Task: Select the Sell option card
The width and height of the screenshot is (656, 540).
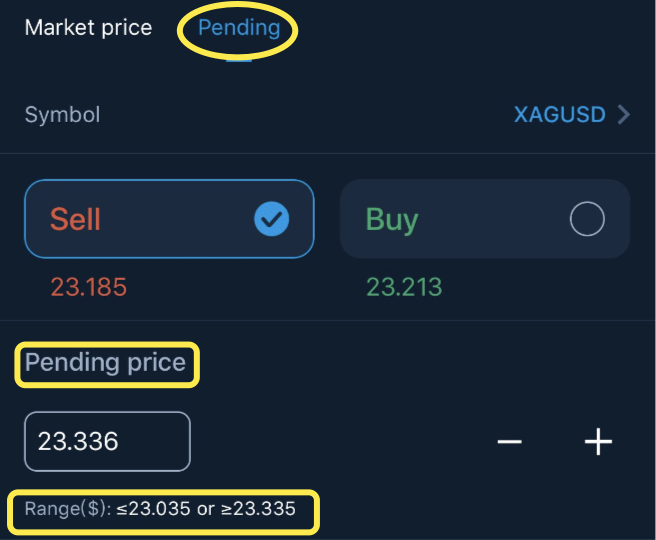Action: tap(169, 219)
